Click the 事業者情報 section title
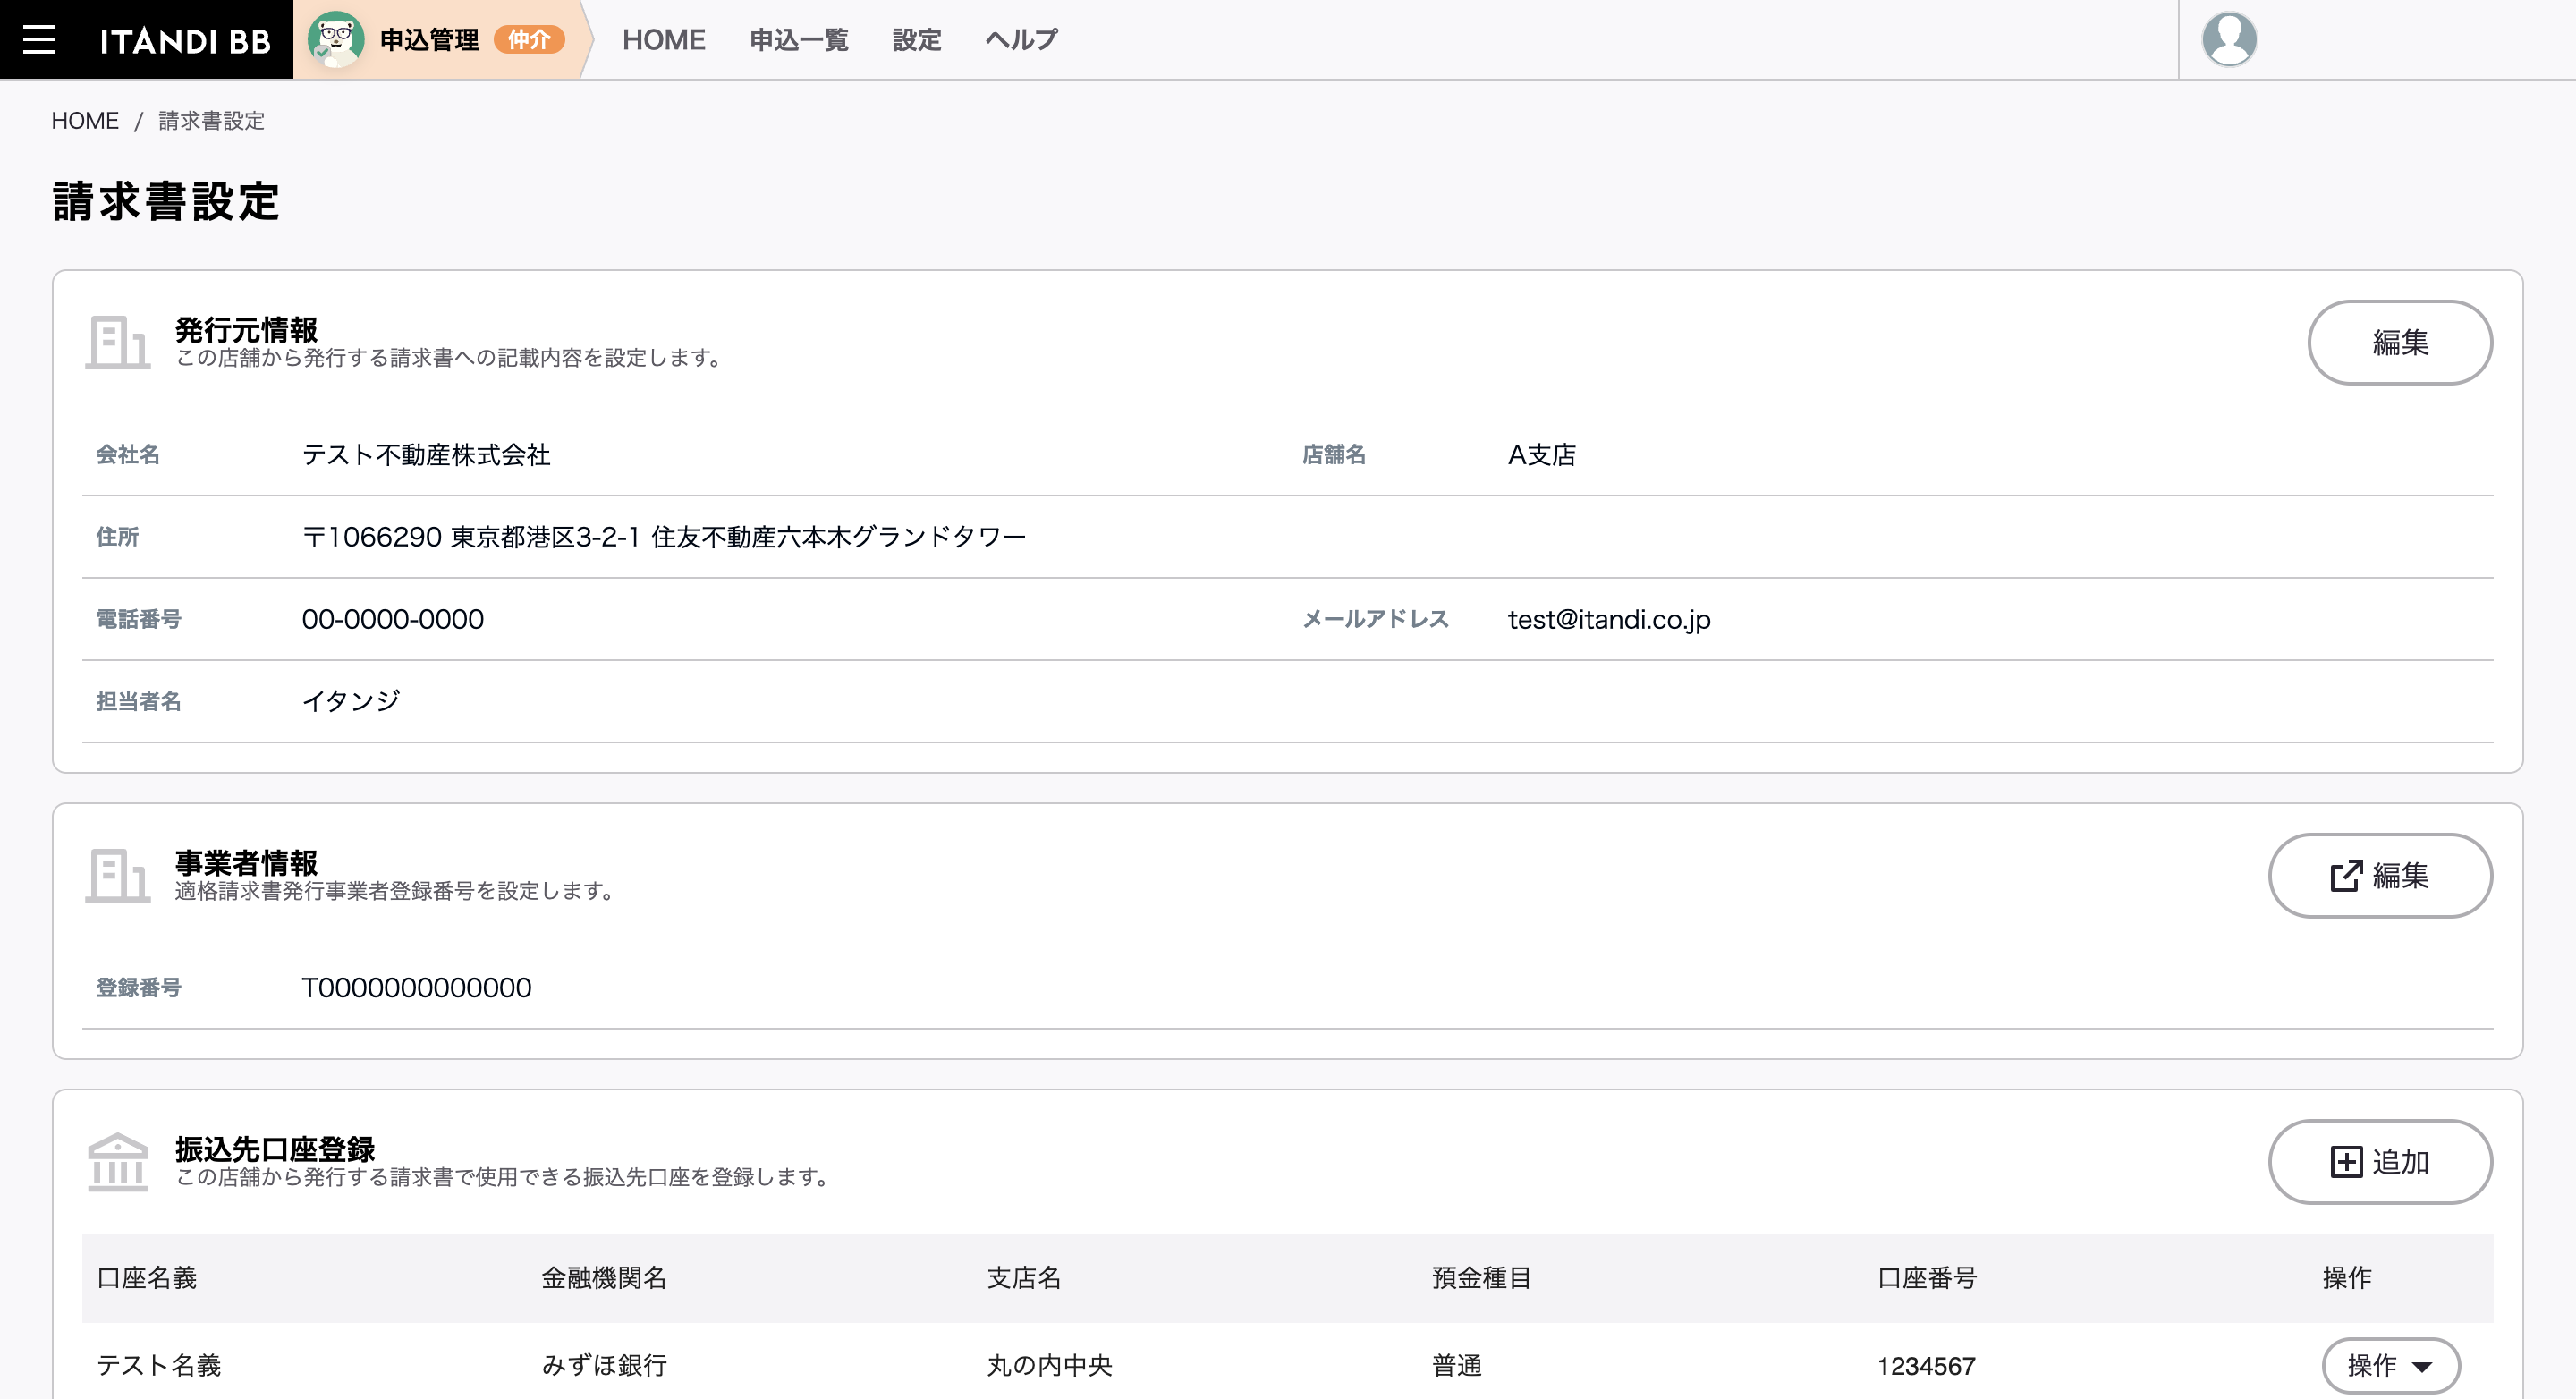Screen dimensions: 2576x1399 click(246, 861)
